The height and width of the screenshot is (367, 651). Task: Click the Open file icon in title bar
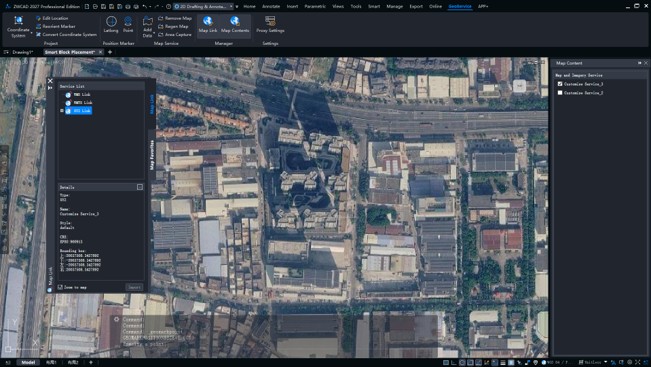tap(95, 6)
